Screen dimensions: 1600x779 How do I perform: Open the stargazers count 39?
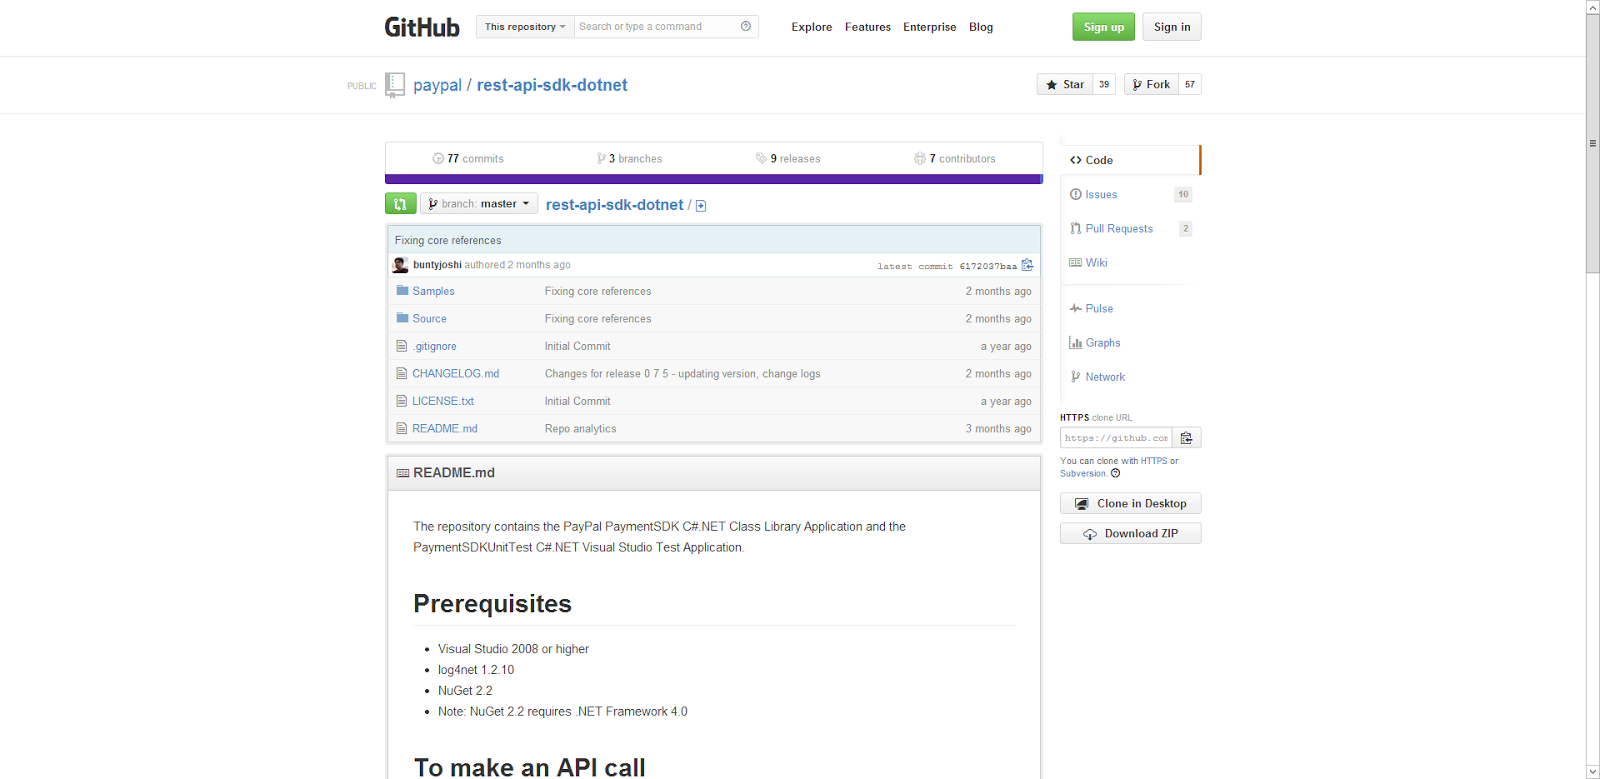1104,84
